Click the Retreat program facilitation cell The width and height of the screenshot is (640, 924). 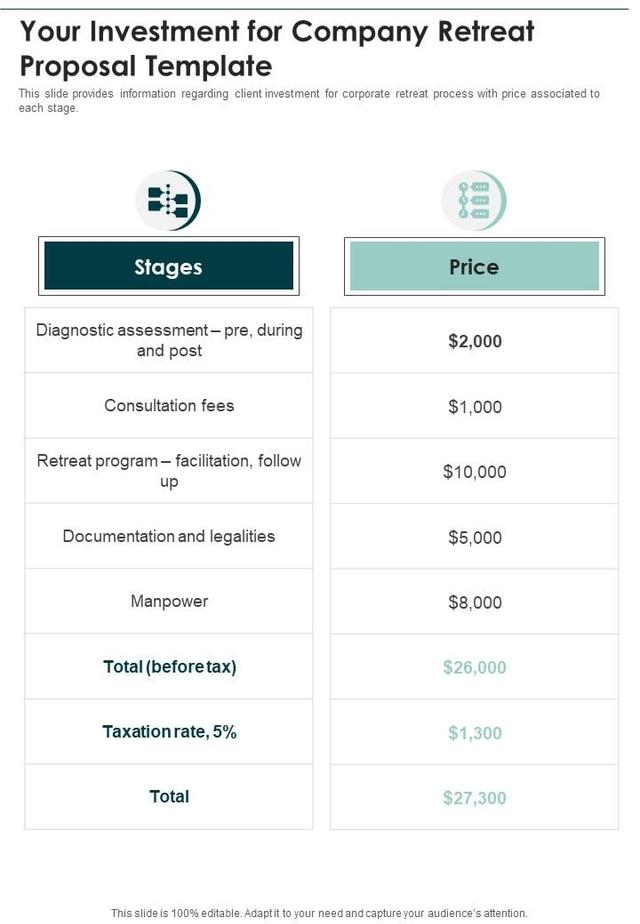tap(169, 471)
